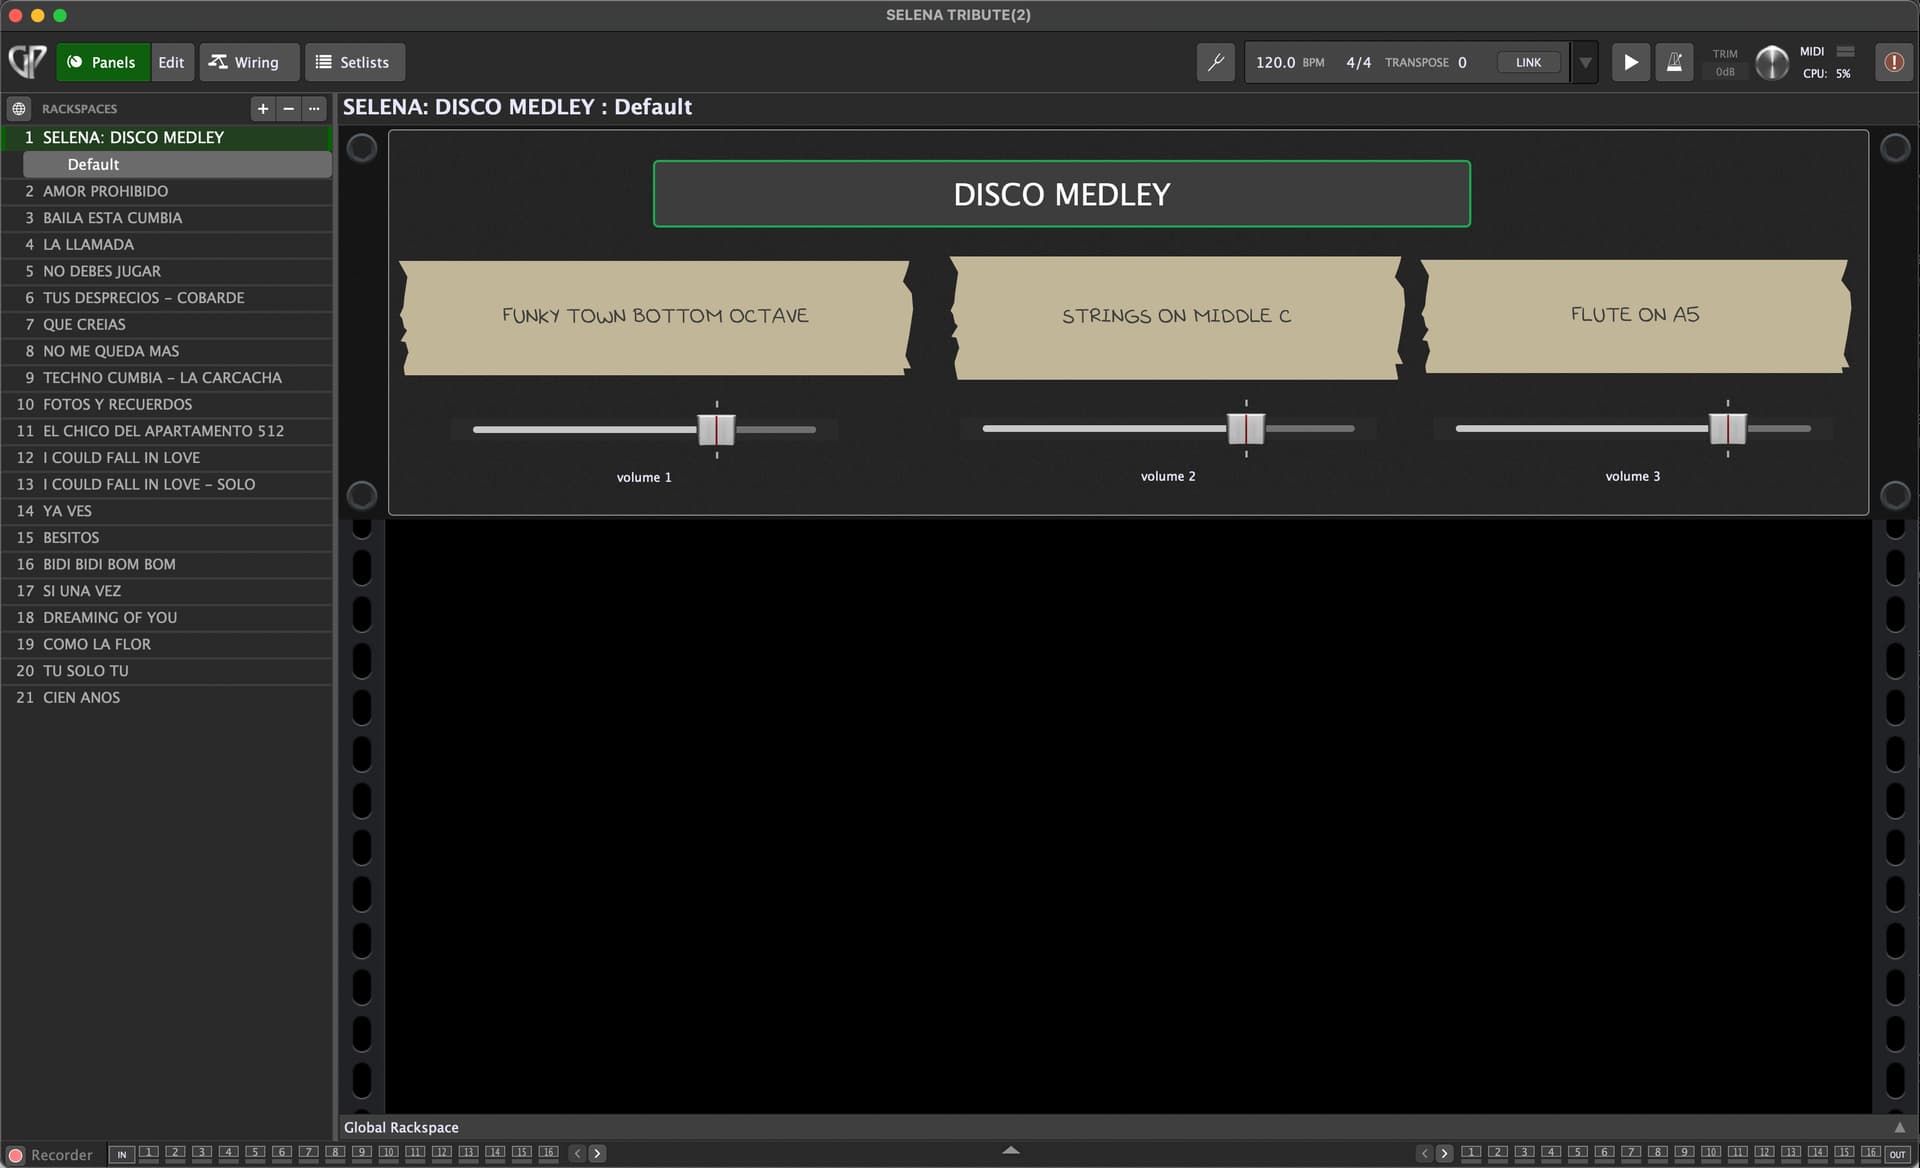Select rackspace NO DEBES JUGAR
Viewport: 1920px width, 1168px height.
pos(167,271)
